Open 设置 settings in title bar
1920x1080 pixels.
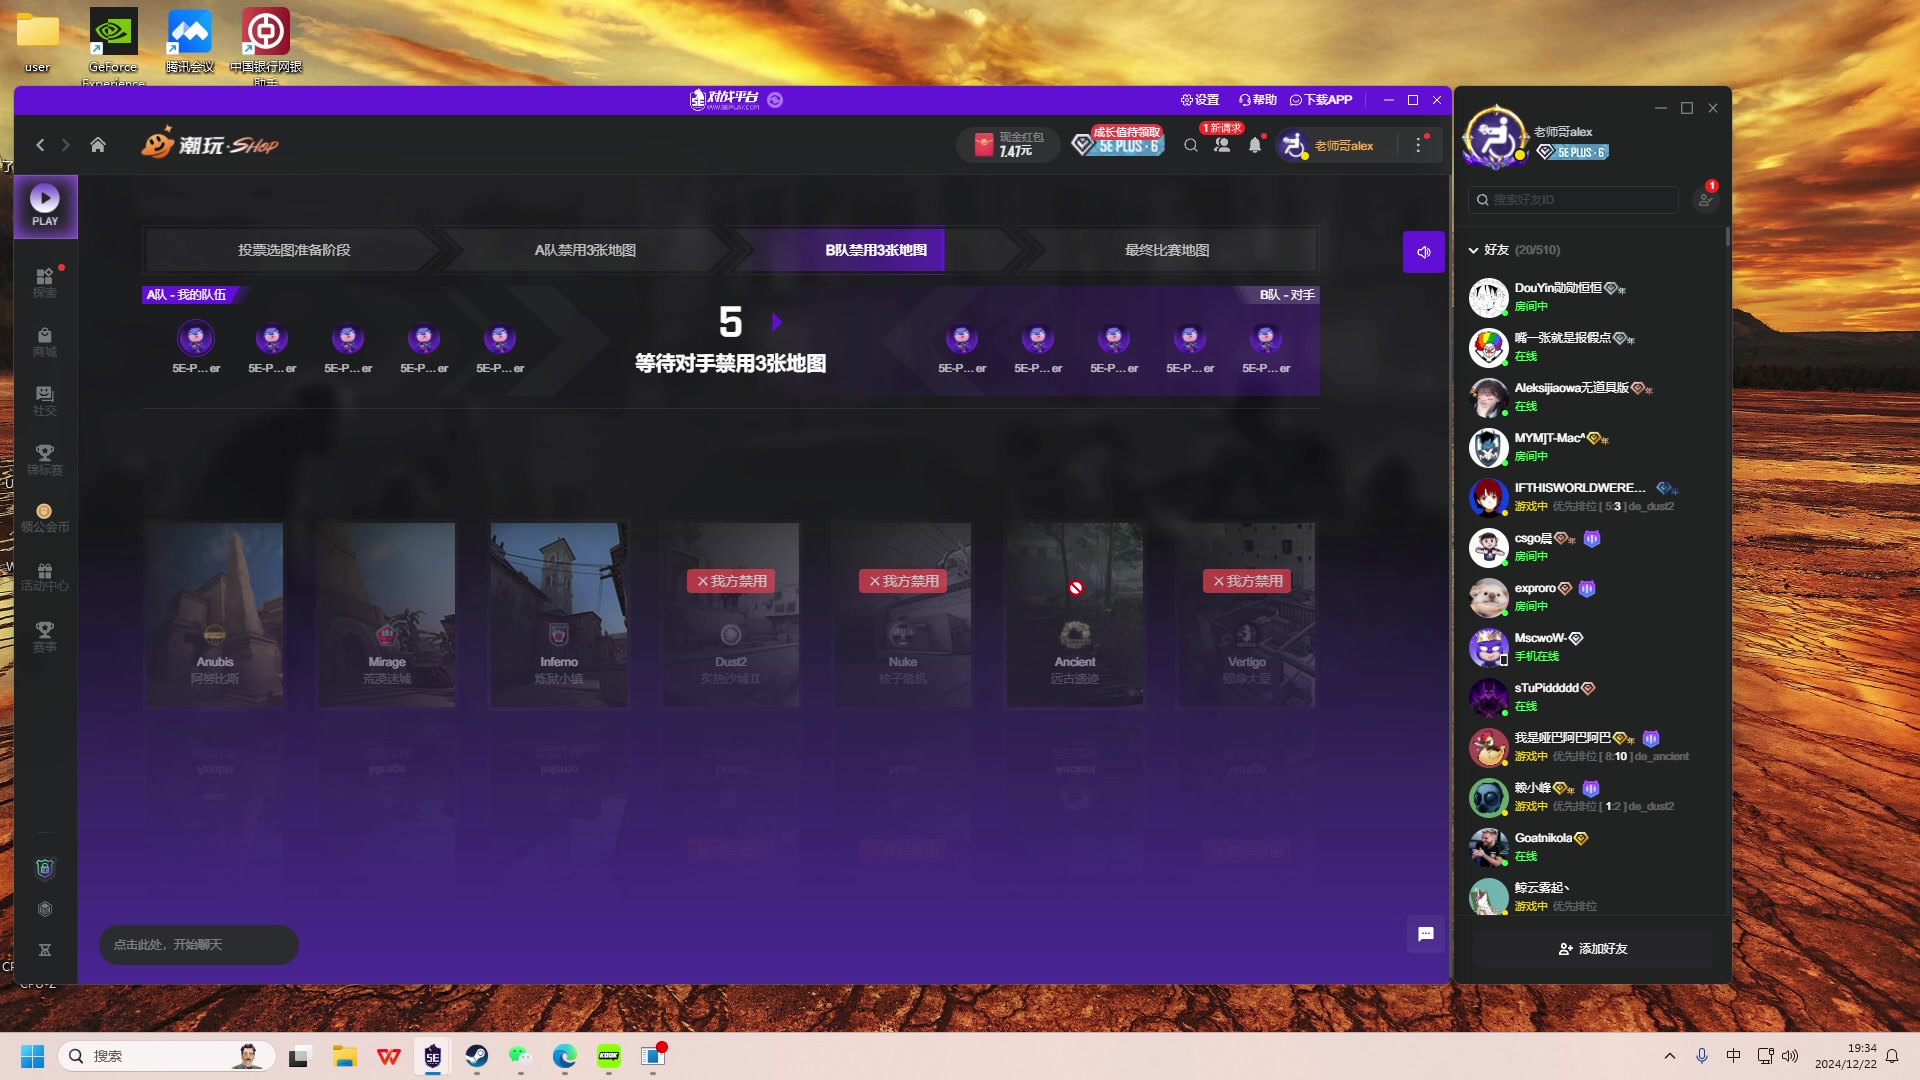click(1200, 100)
